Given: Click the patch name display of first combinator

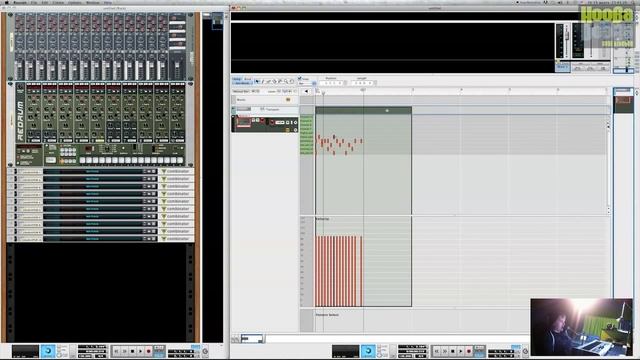Looking at the screenshot, I should point(93,171).
